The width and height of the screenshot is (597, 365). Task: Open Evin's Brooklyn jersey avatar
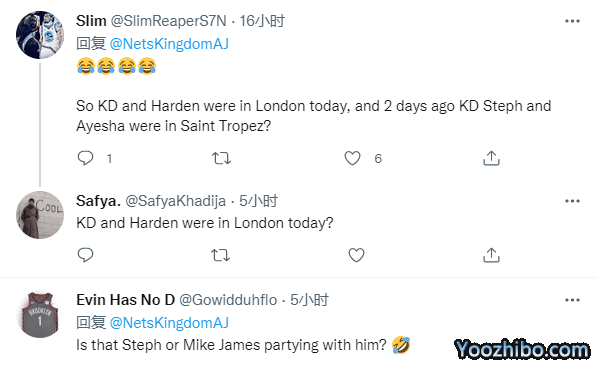click(x=40, y=315)
